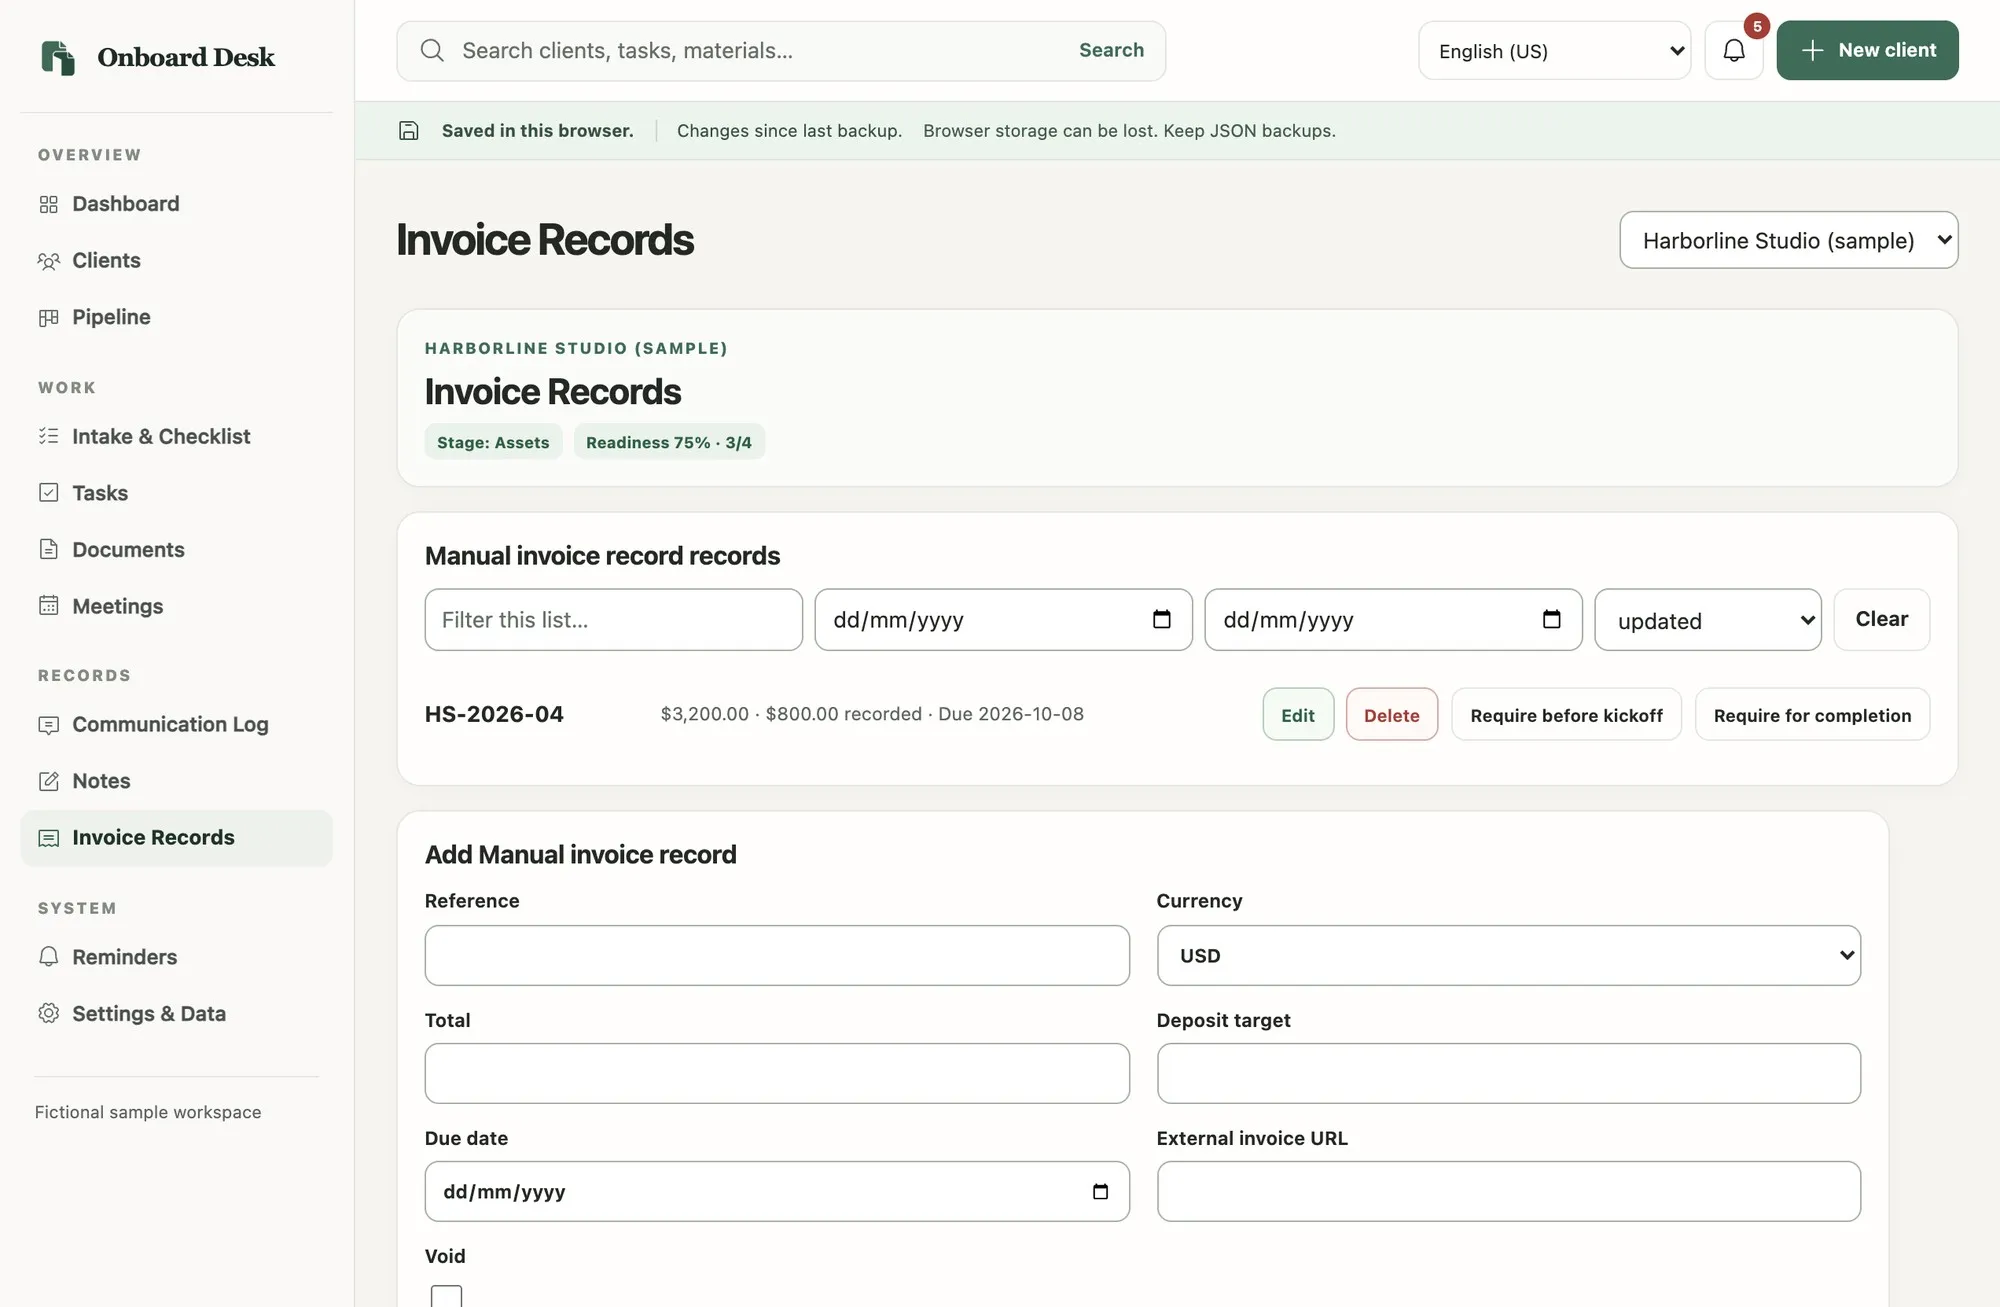Focus the 'Filter this list...' field
2000x1307 pixels.
[x=613, y=620]
